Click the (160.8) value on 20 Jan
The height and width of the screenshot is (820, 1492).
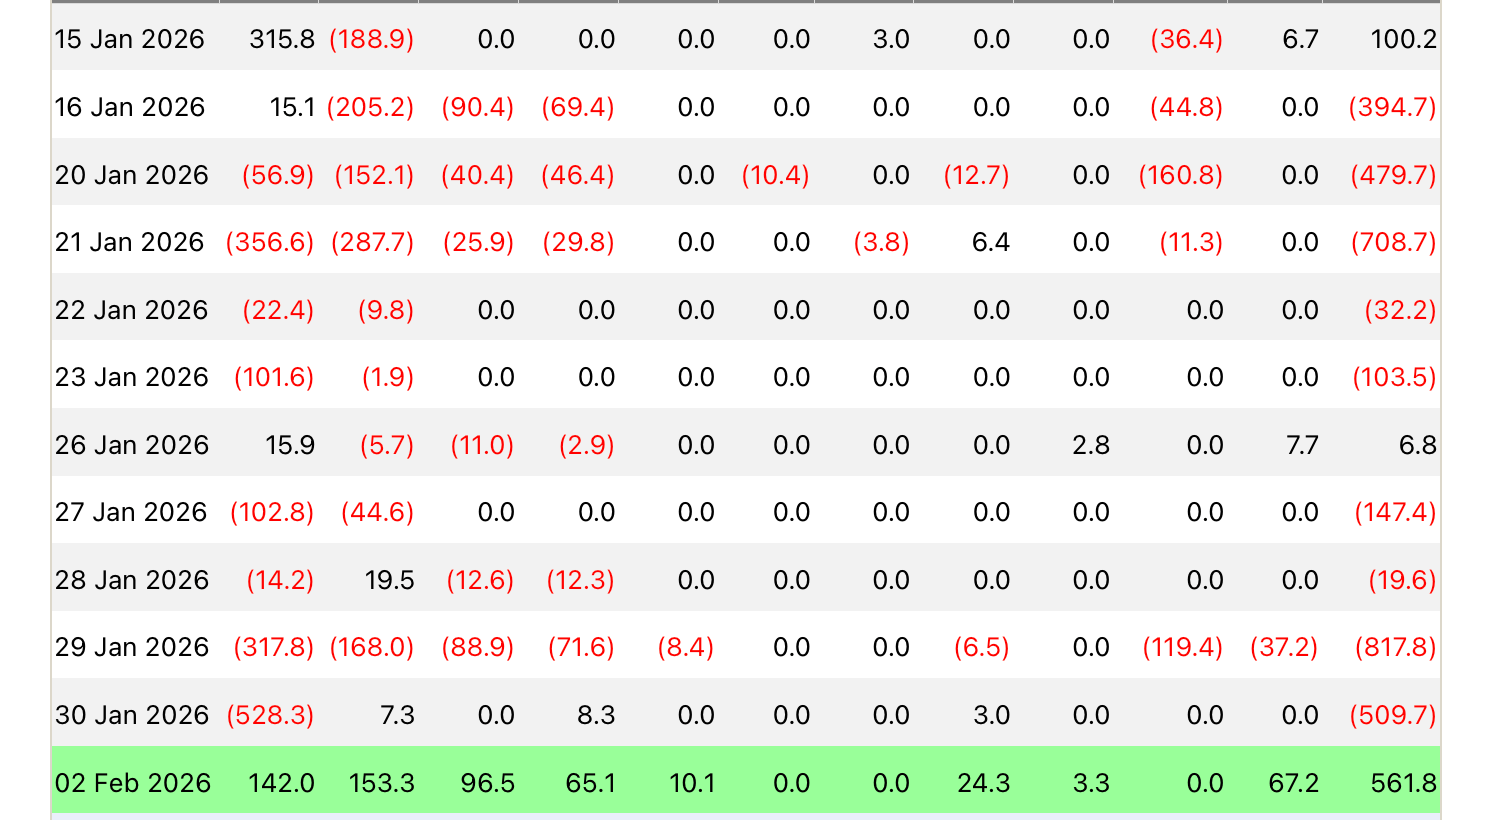[1180, 175]
